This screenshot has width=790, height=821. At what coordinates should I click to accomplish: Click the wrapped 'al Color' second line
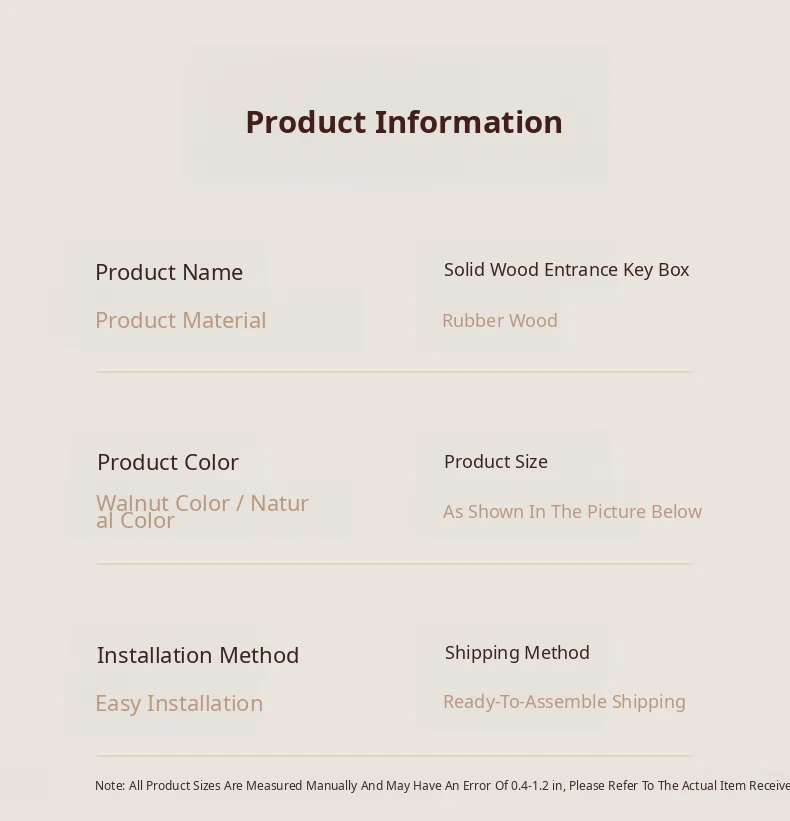tap(135, 521)
